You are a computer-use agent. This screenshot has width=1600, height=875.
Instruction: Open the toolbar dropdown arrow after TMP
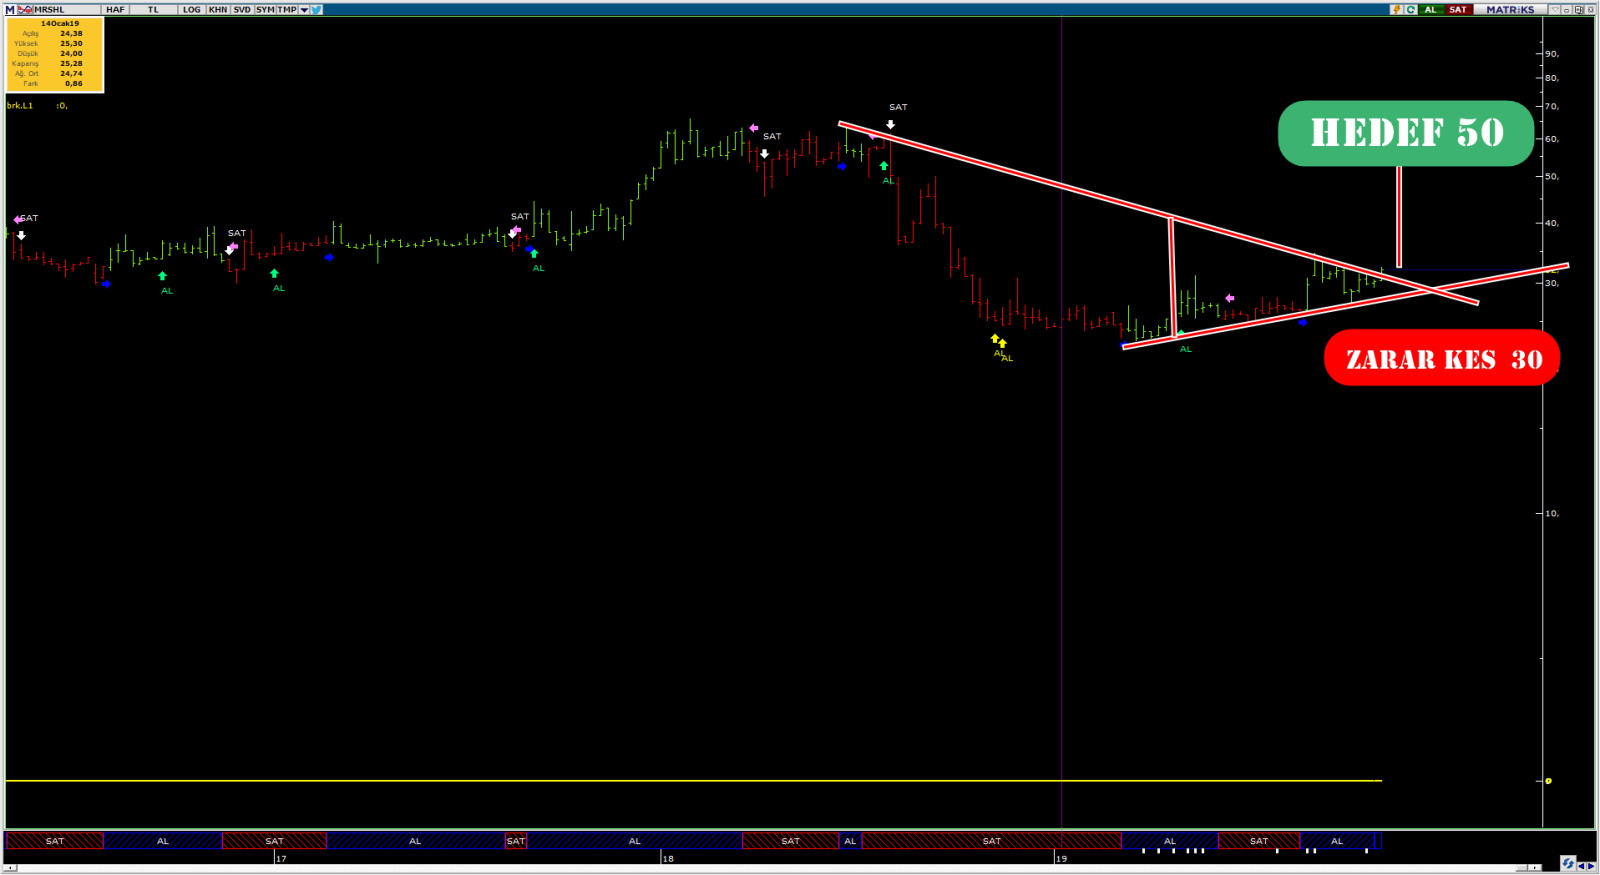point(304,10)
